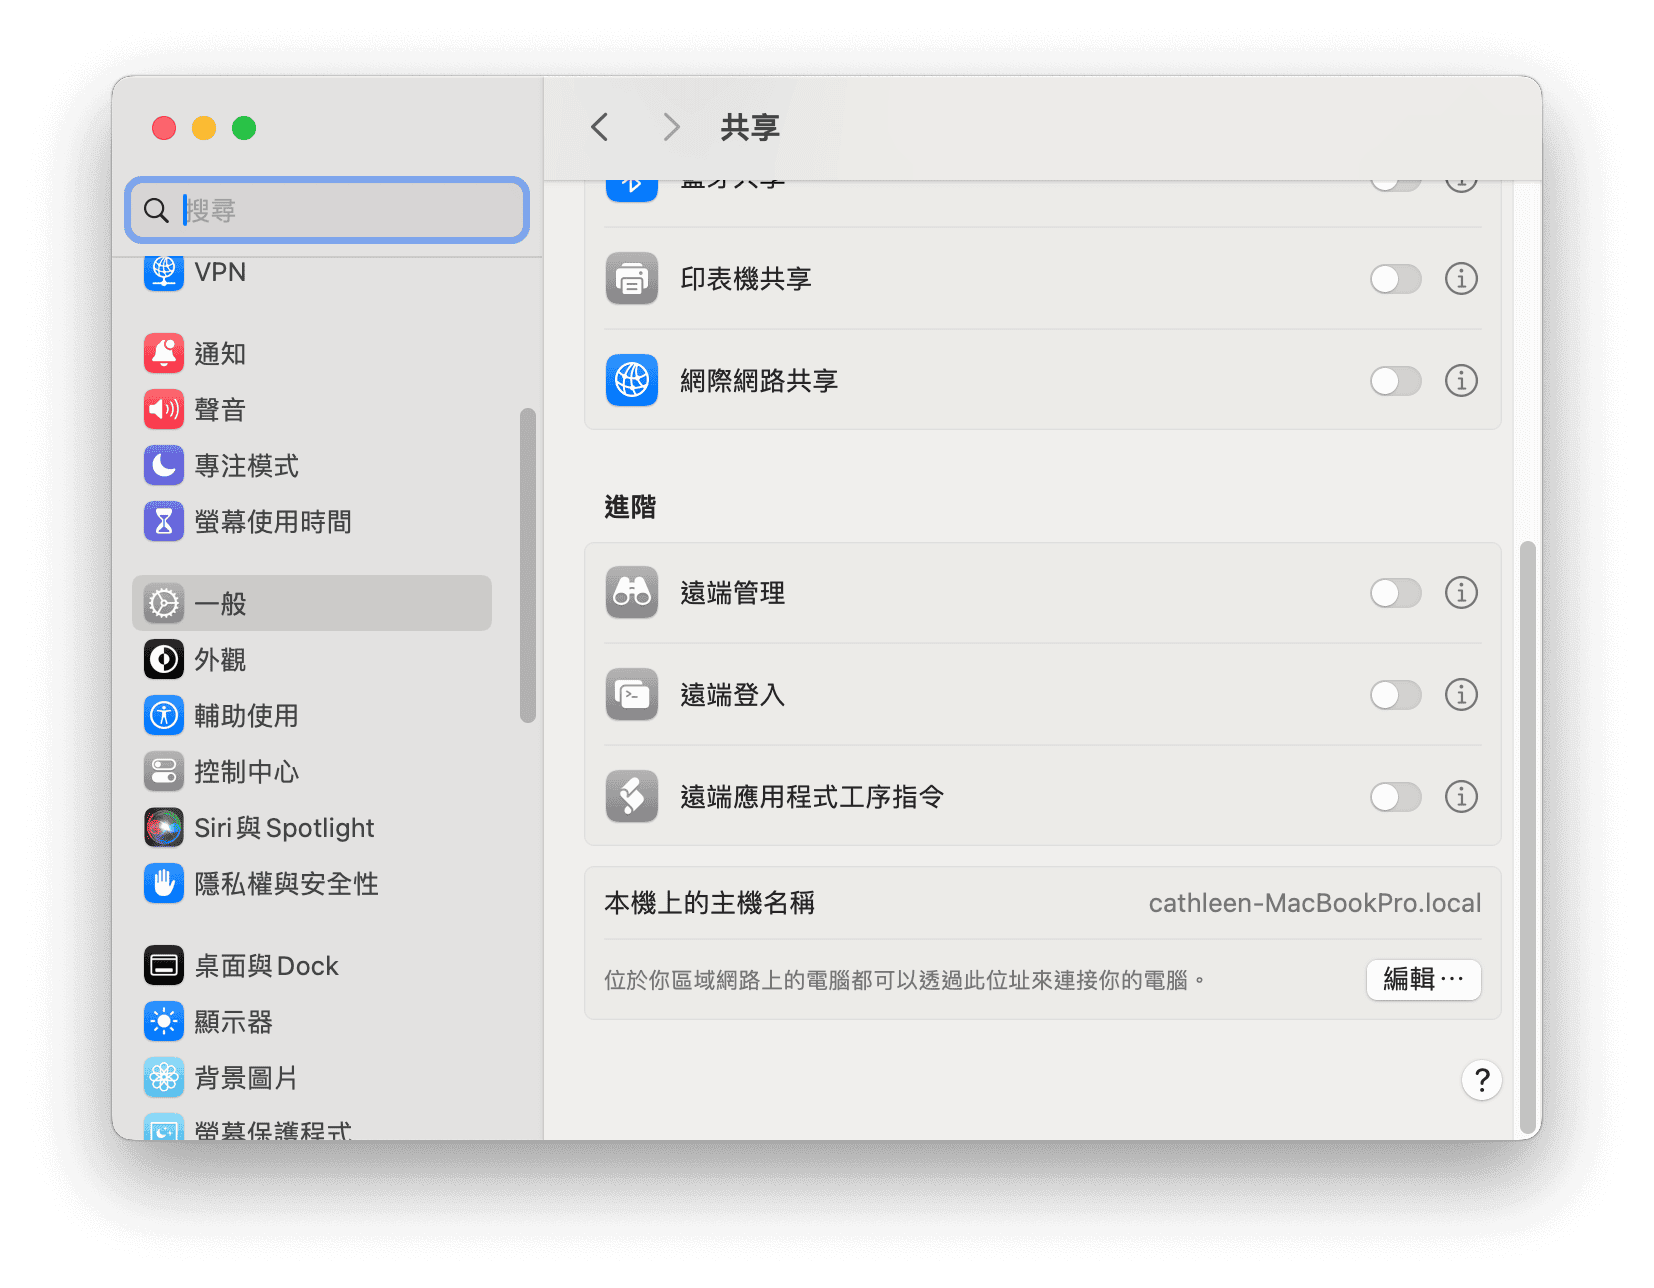Viewport: 1654px width, 1288px height.
Task: Open 螢幕使用時間 settings pane
Action: point(310,521)
